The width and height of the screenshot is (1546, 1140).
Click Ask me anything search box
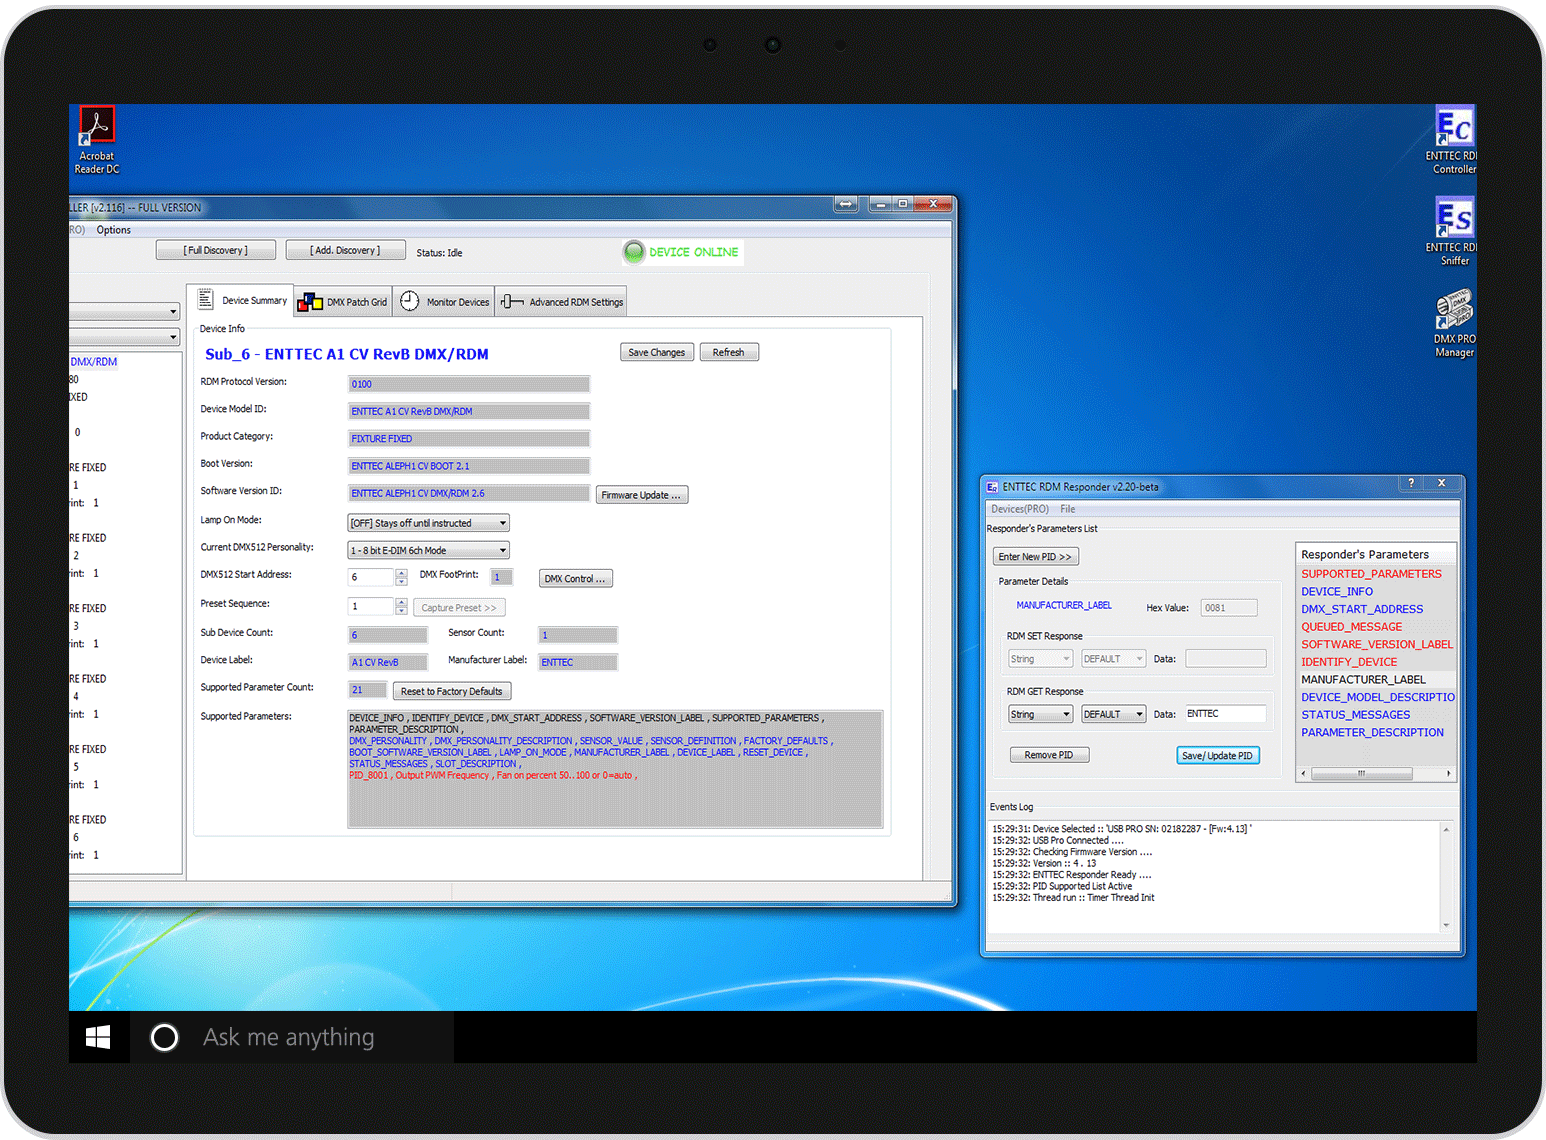point(292,1037)
